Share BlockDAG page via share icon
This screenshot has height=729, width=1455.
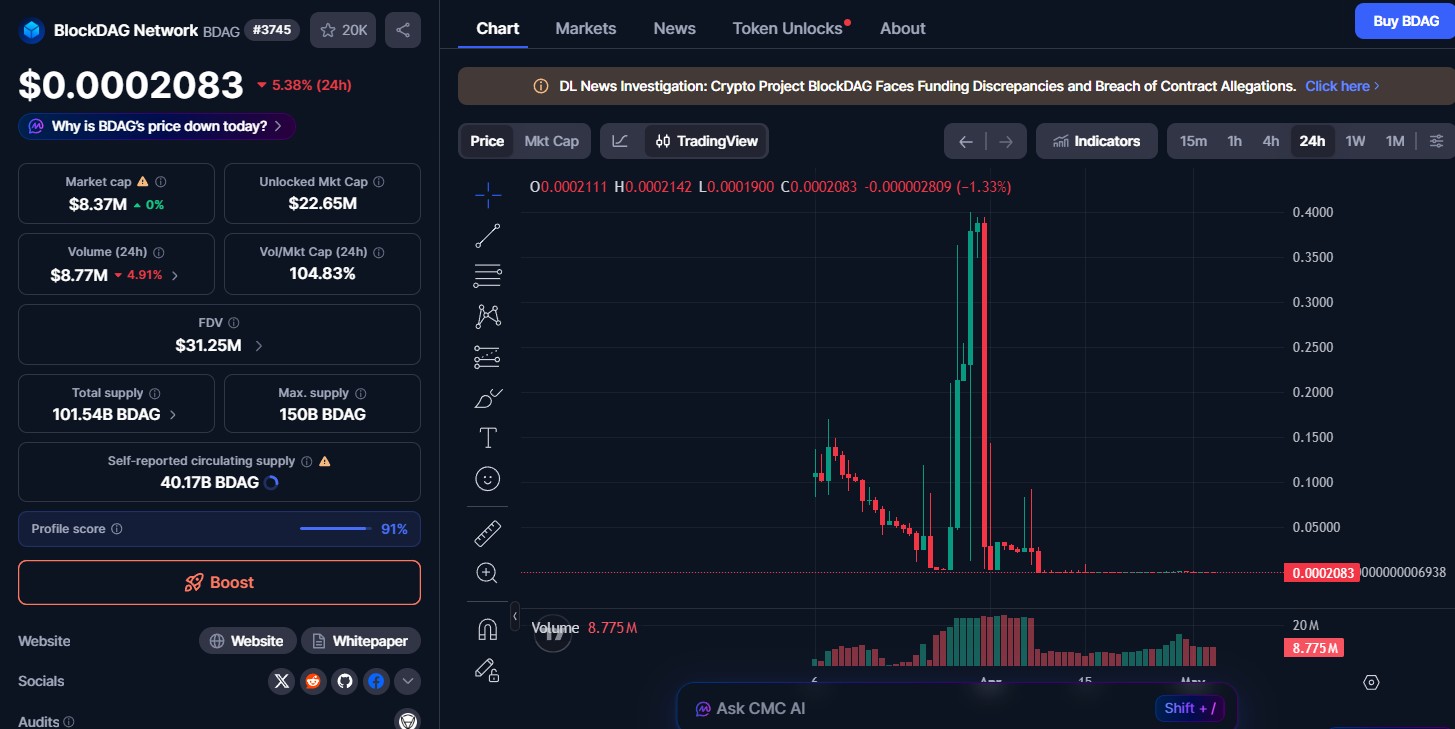403,30
